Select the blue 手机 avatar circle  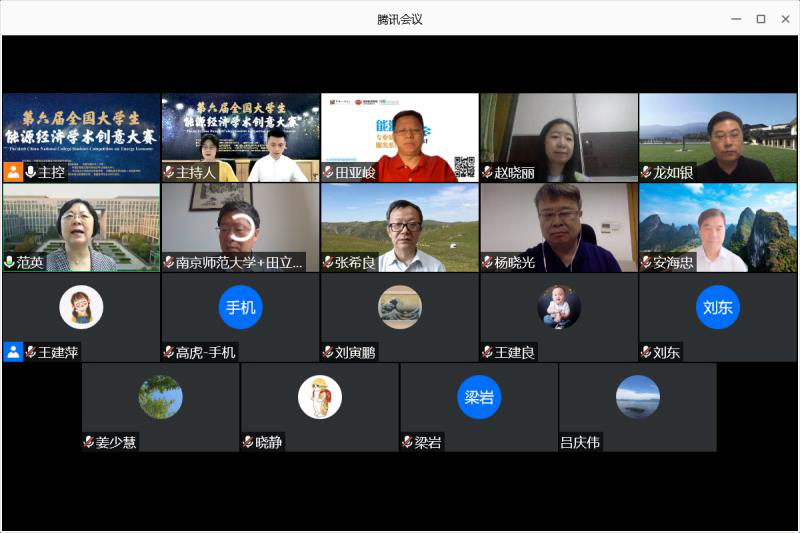point(240,307)
